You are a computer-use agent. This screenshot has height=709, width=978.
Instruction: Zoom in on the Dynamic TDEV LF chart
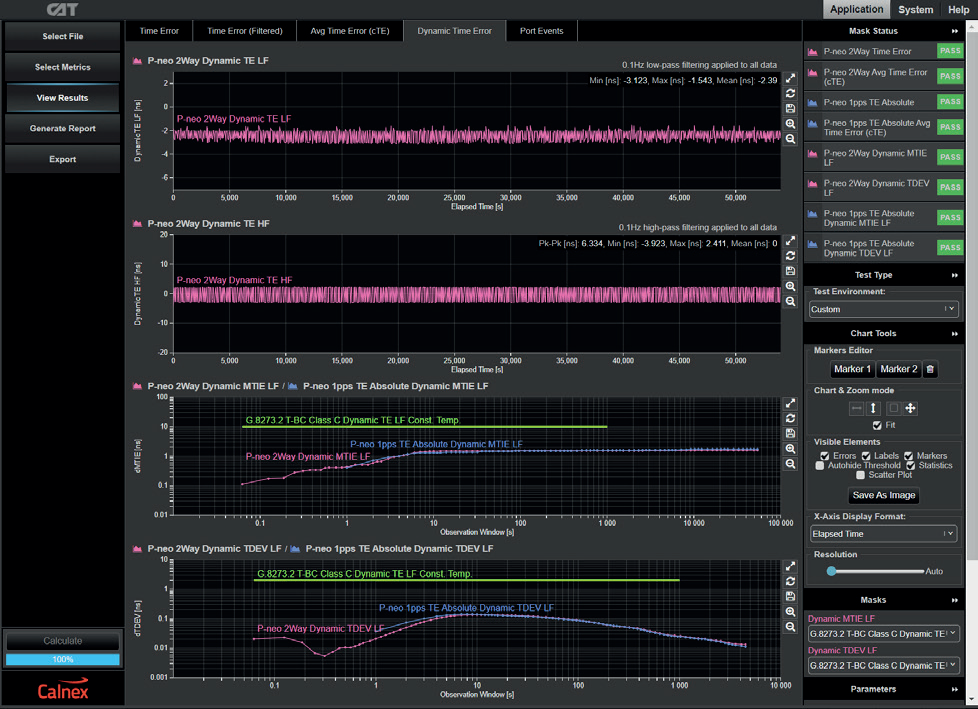790,612
